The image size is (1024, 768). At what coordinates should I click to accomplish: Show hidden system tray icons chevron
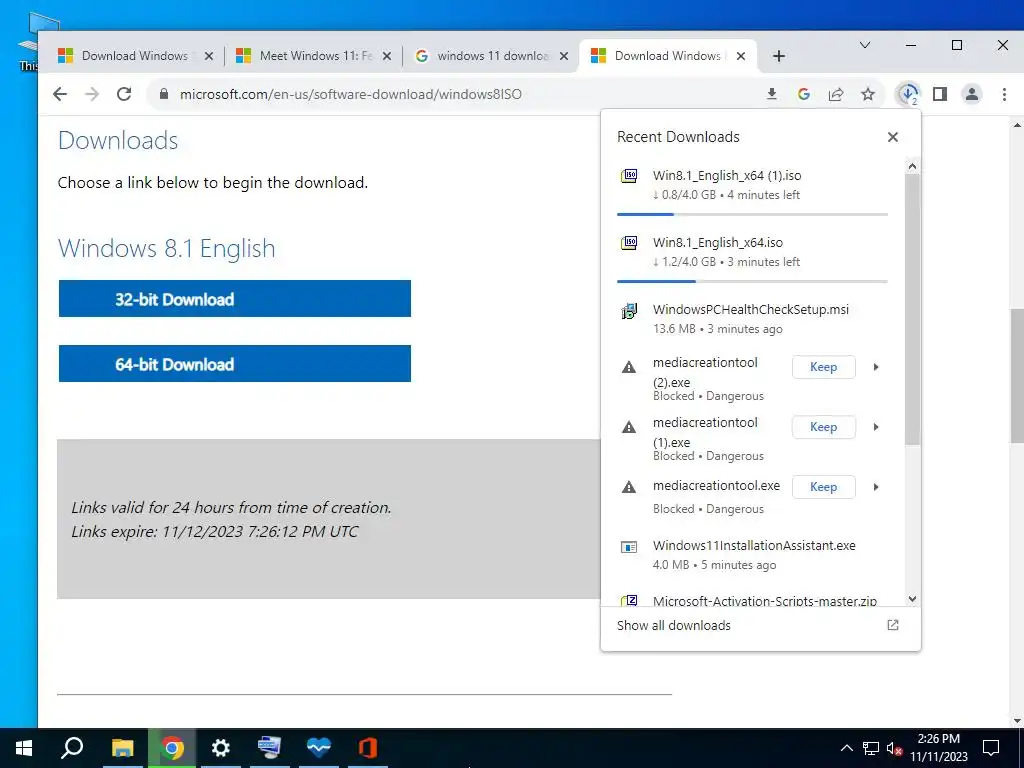click(x=846, y=748)
